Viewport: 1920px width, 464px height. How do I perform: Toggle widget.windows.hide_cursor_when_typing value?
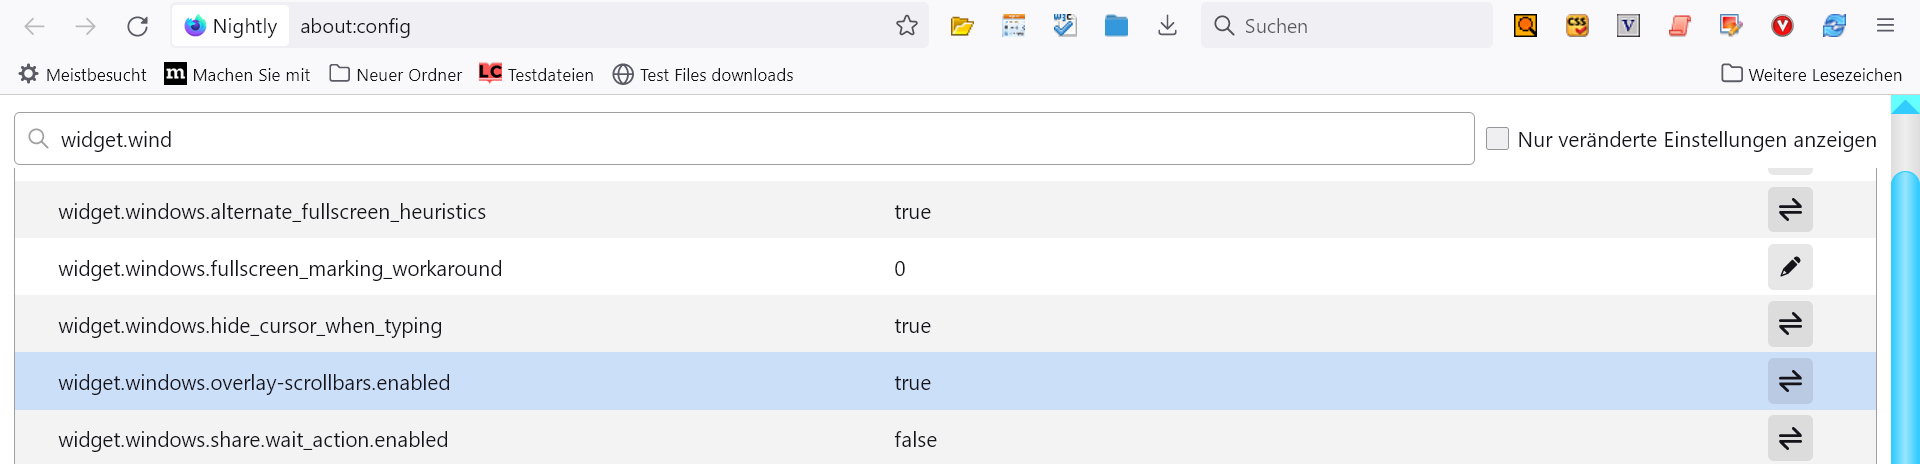point(1790,324)
